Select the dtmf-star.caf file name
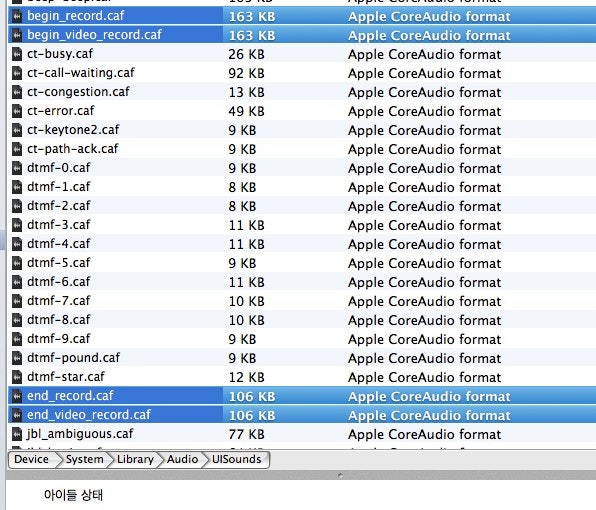Viewport: 596px width, 510px height. pyautogui.click(x=66, y=377)
